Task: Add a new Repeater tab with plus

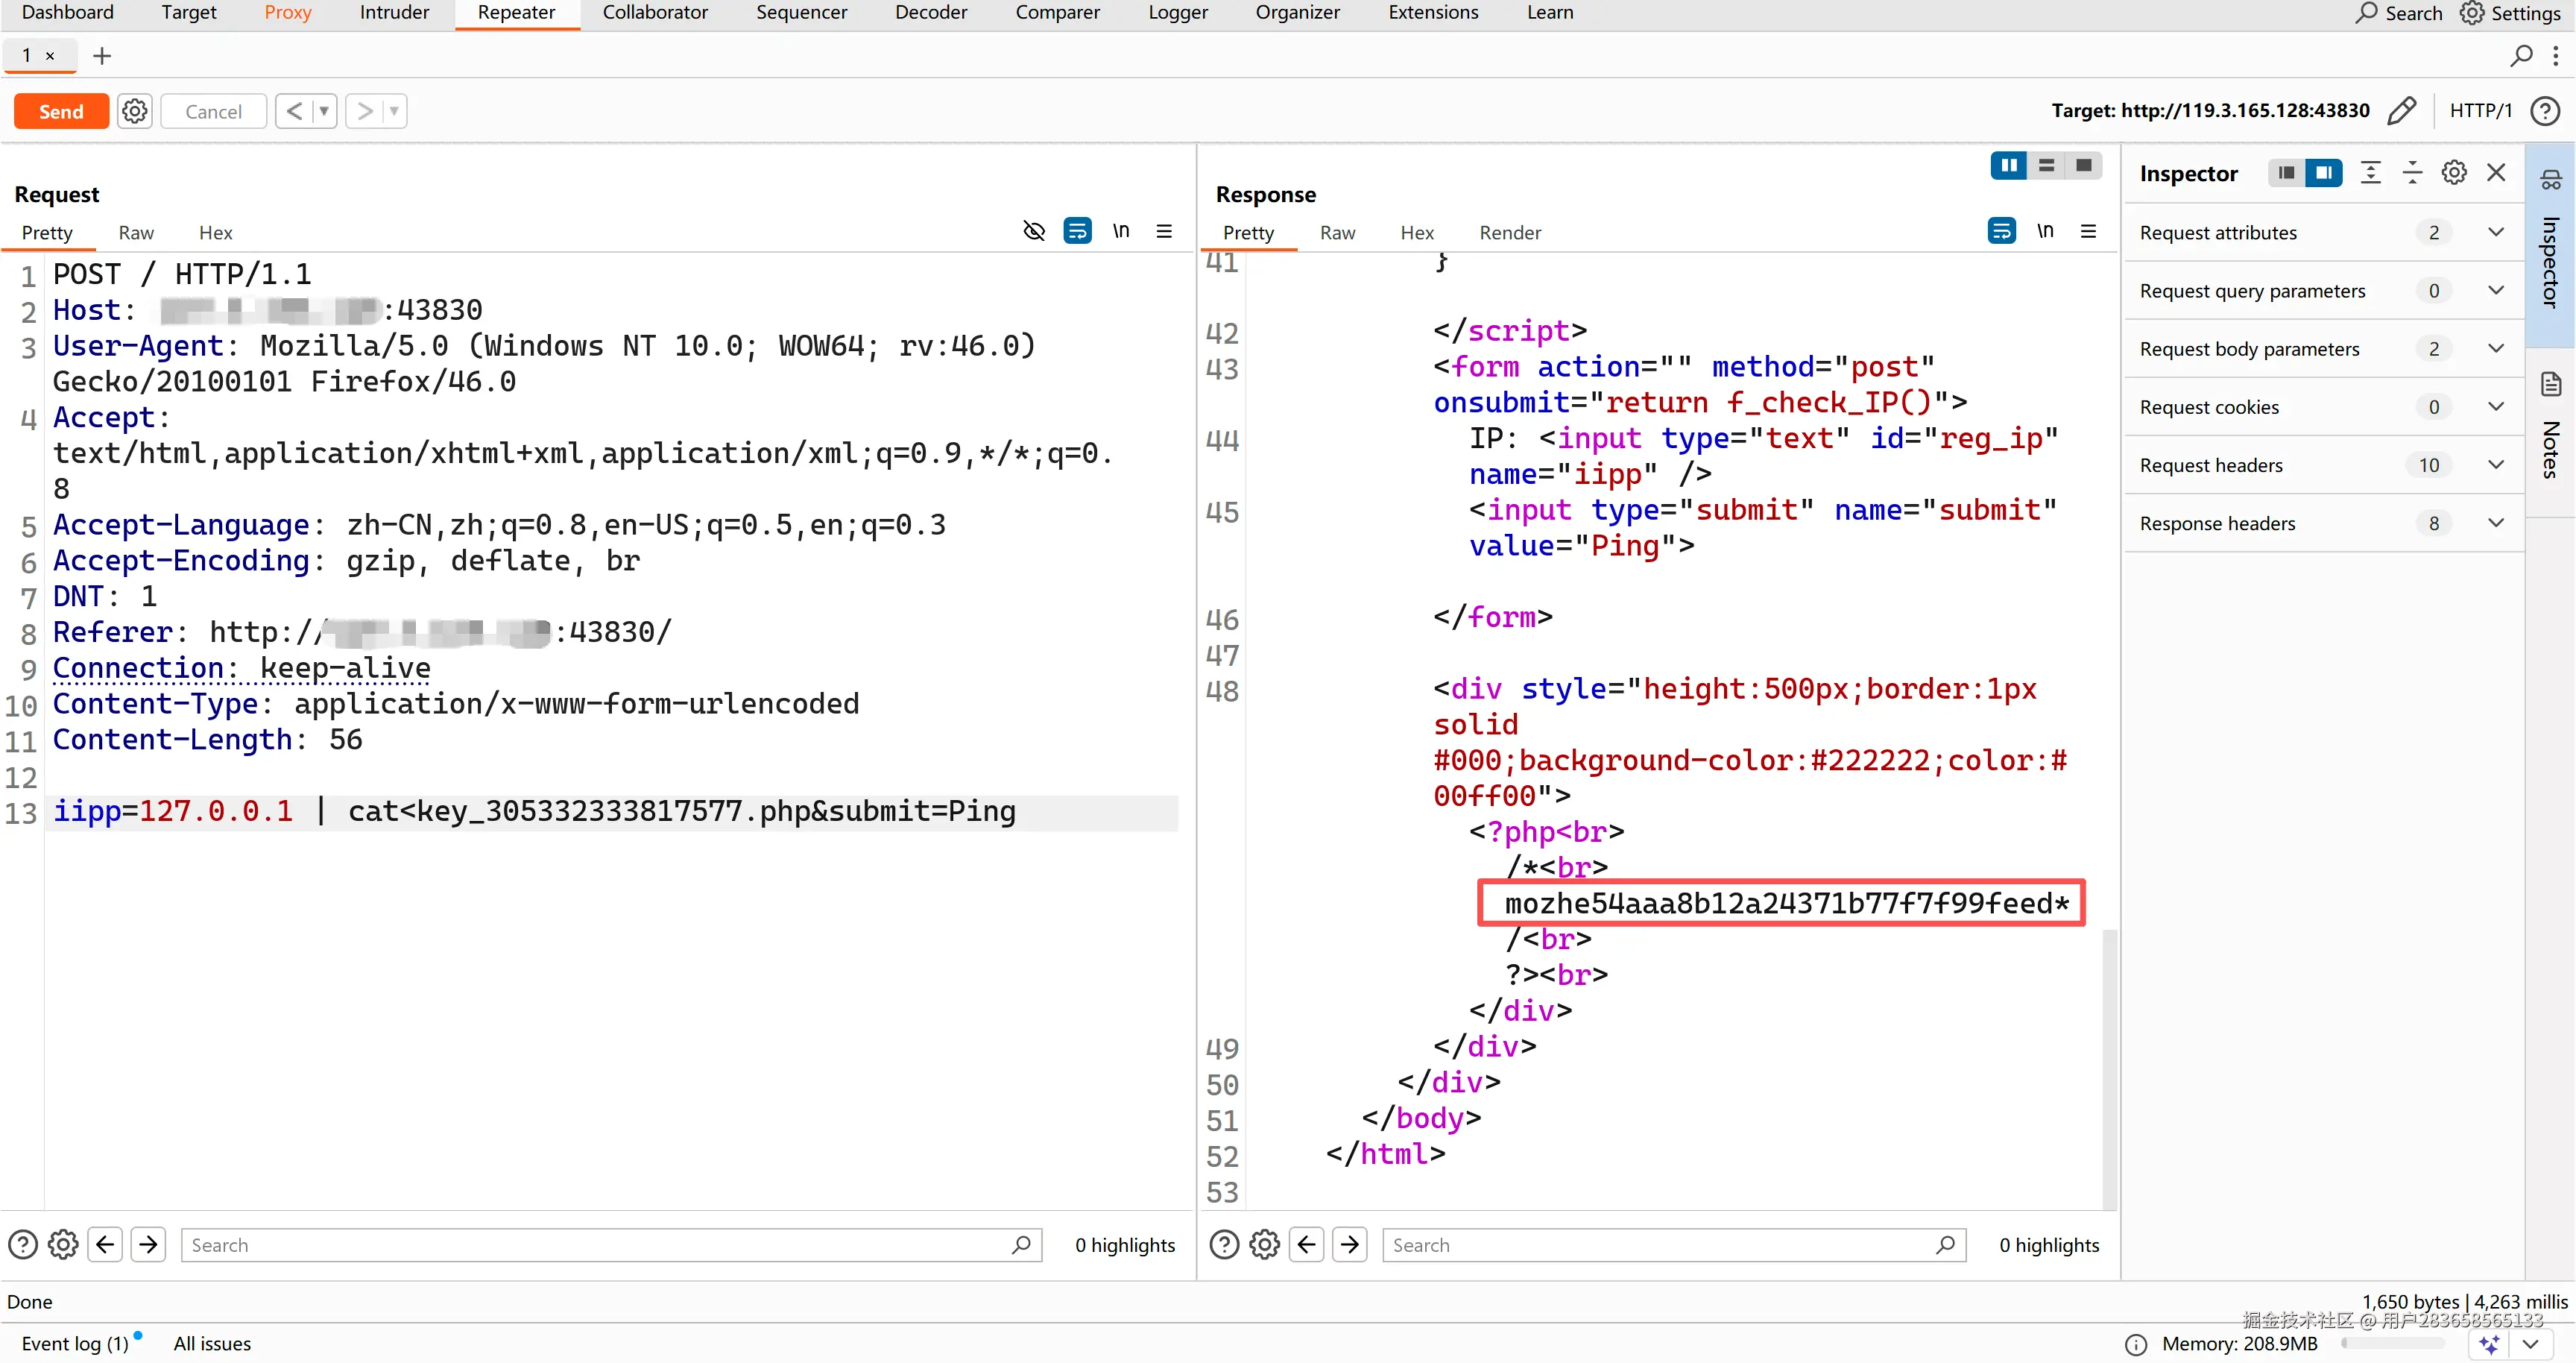Action: tap(102, 56)
